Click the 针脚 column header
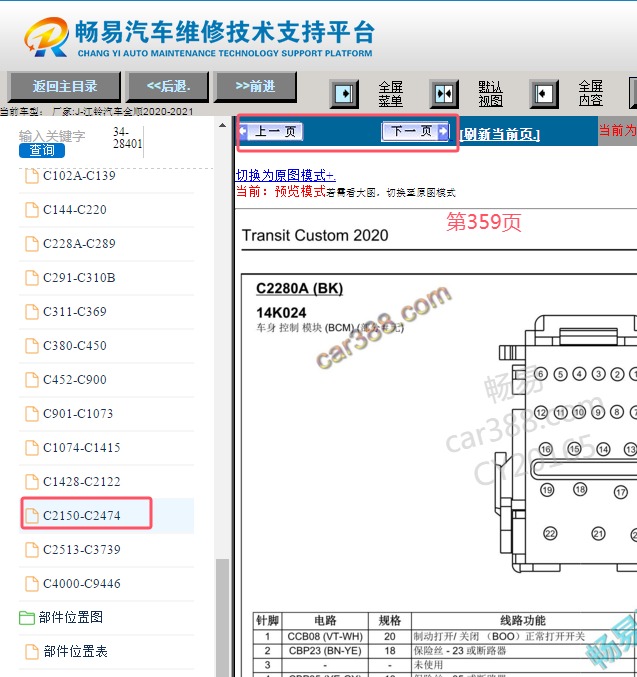The height and width of the screenshot is (677, 637). (x=268, y=620)
